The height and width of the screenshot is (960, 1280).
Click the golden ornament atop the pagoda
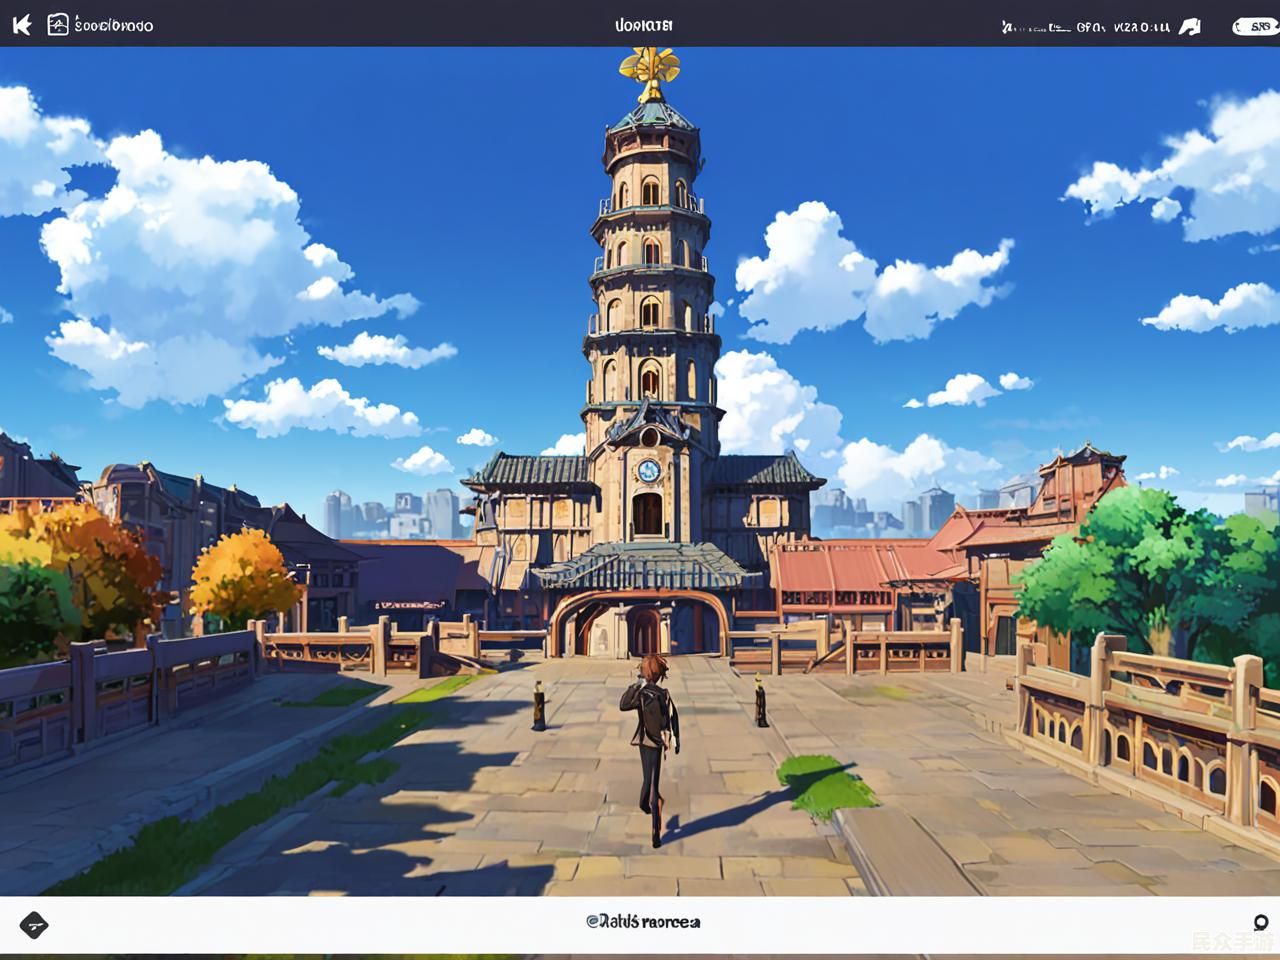650,70
